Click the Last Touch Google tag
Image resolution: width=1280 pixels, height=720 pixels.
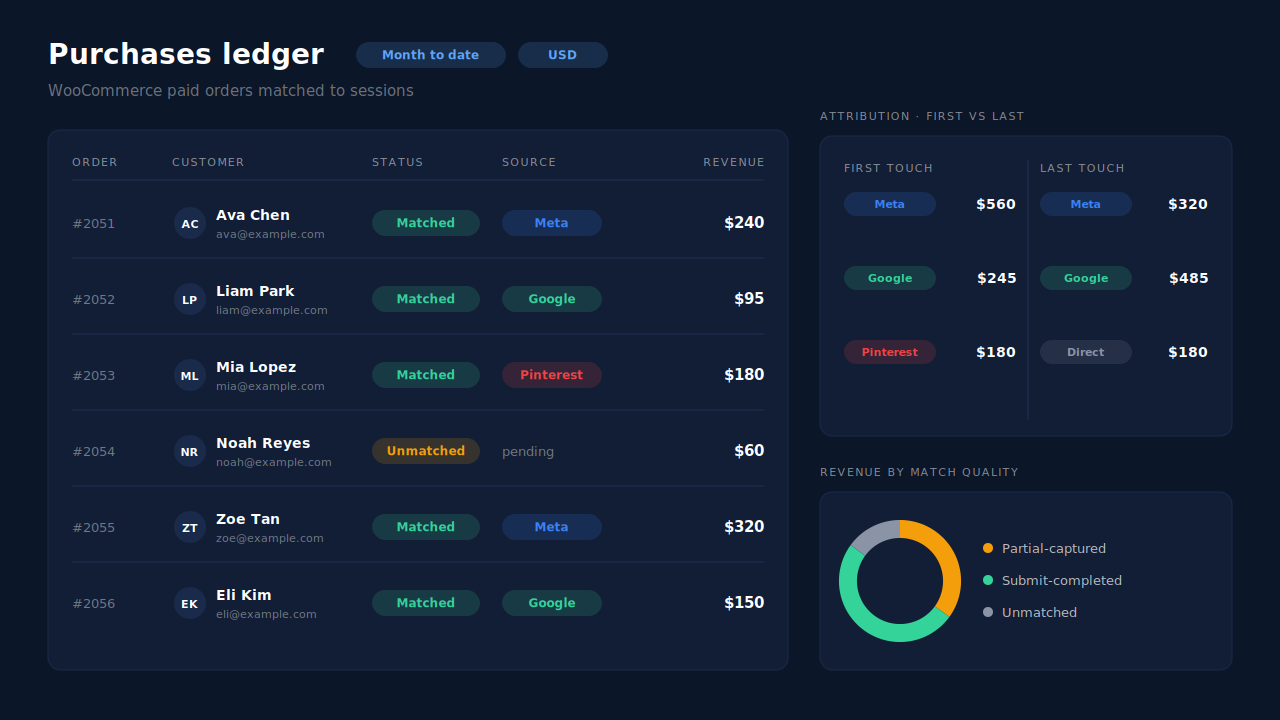point(1086,278)
